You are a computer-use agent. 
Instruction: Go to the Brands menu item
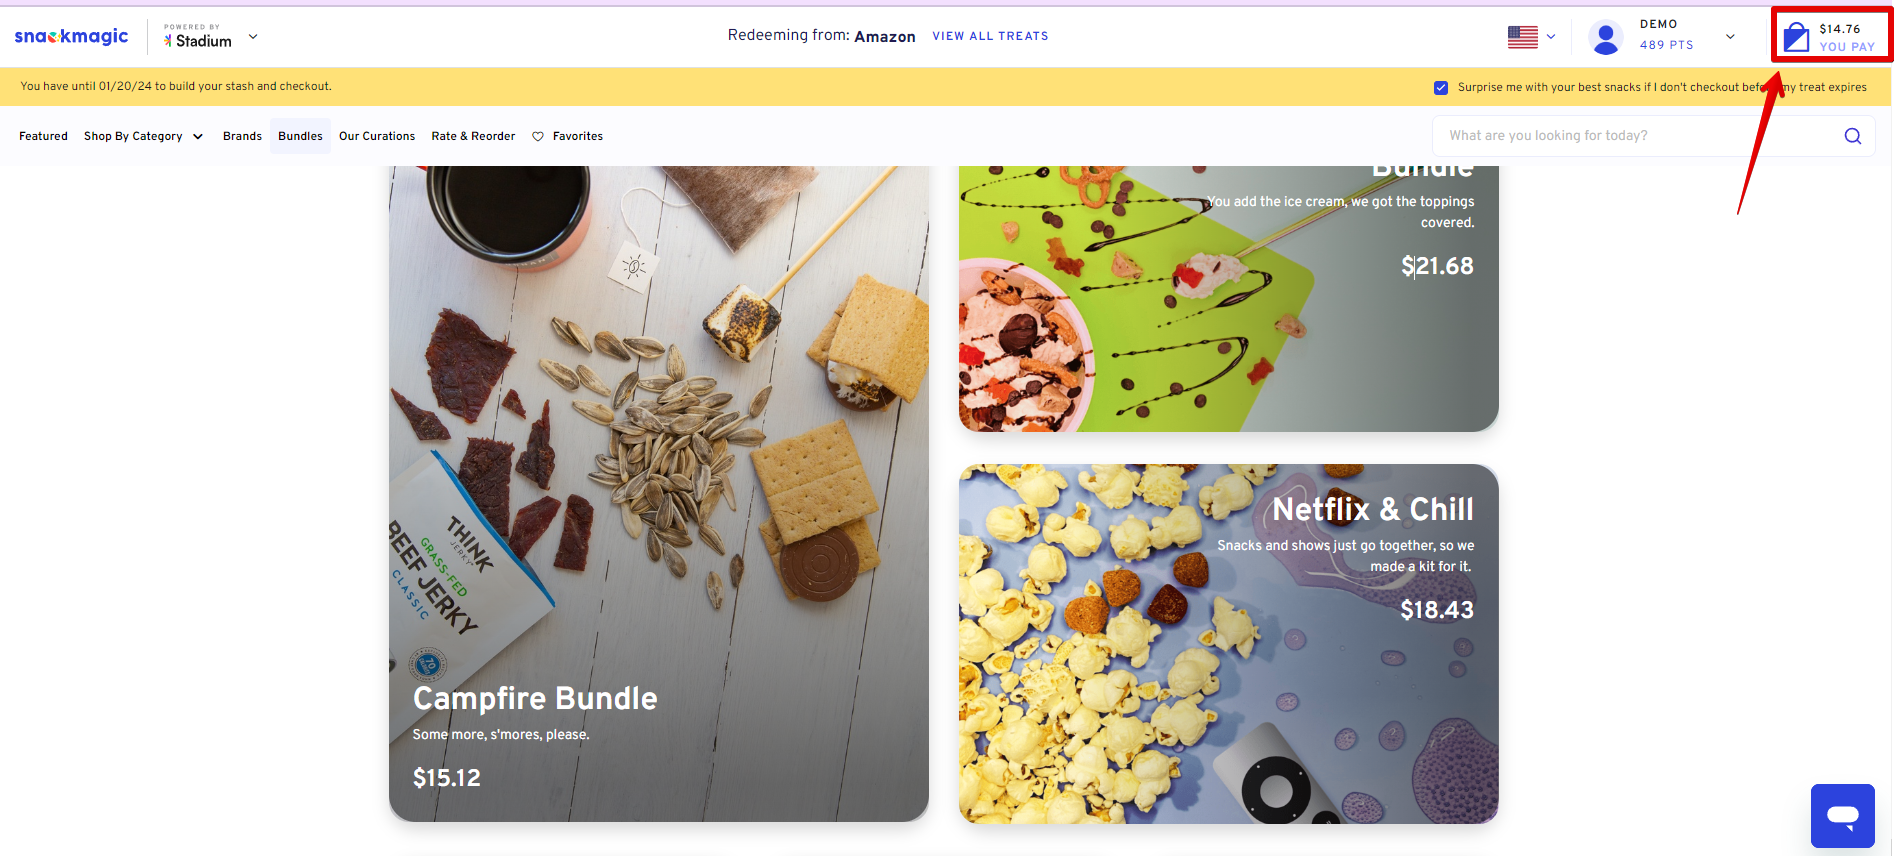coord(242,136)
